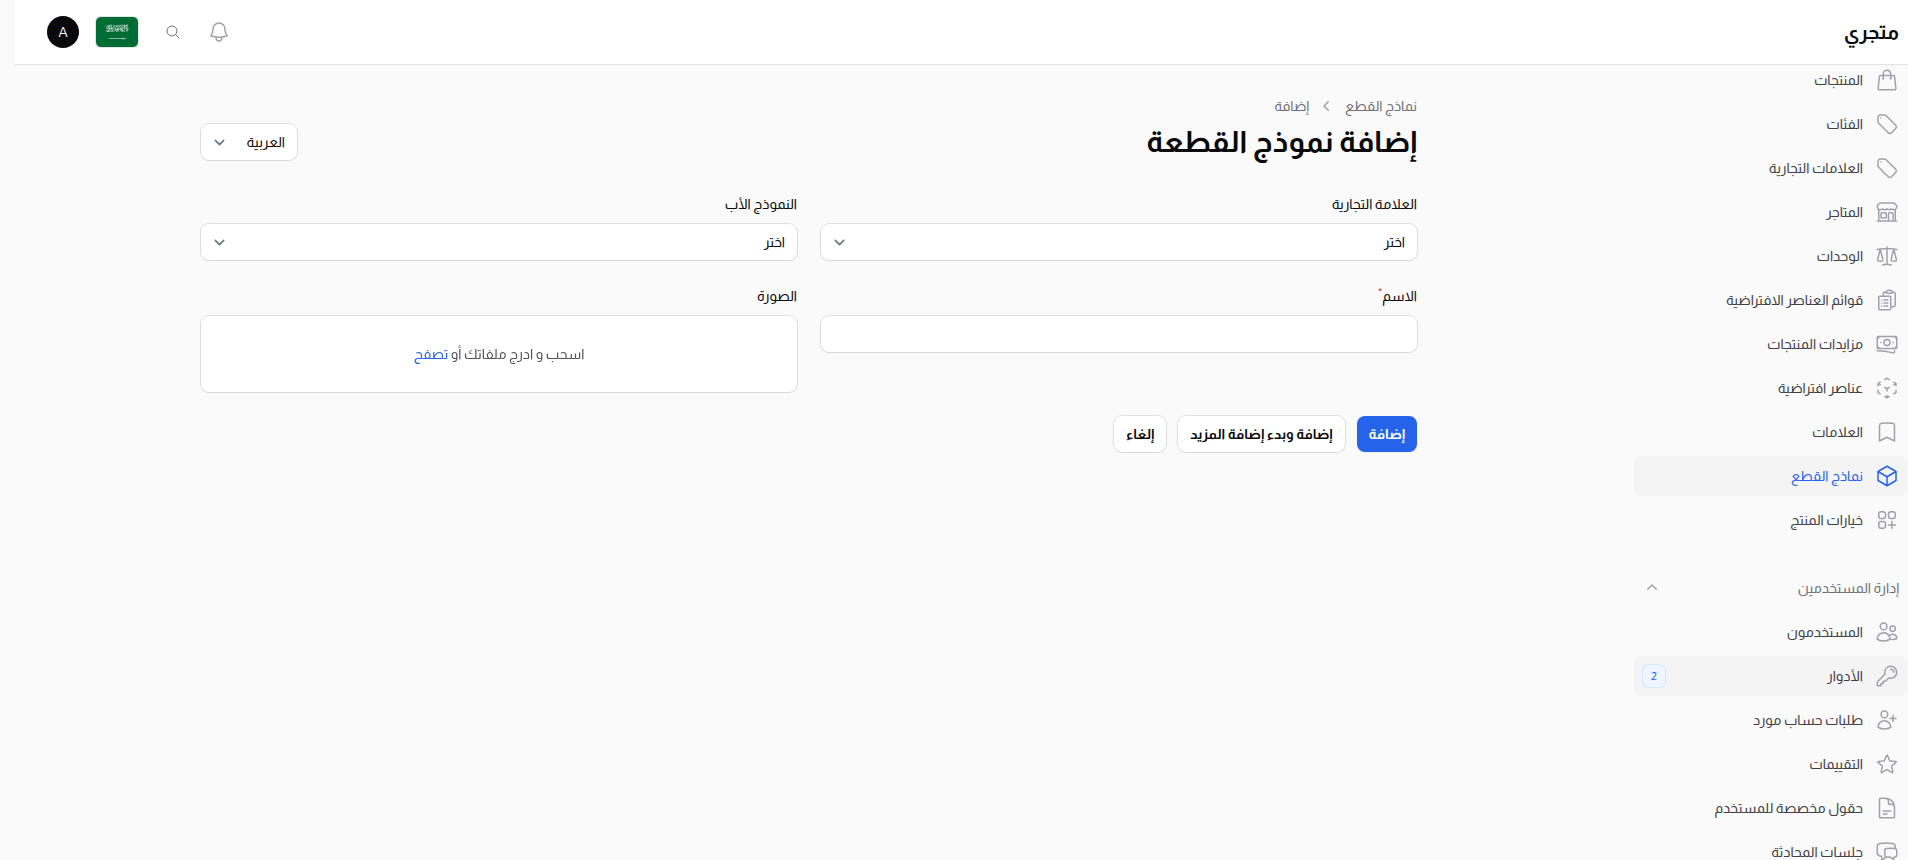Screen dimensions: 1908x860
Task: Click طلبات حساب مورد user-plus icon
Action: 1887,720
